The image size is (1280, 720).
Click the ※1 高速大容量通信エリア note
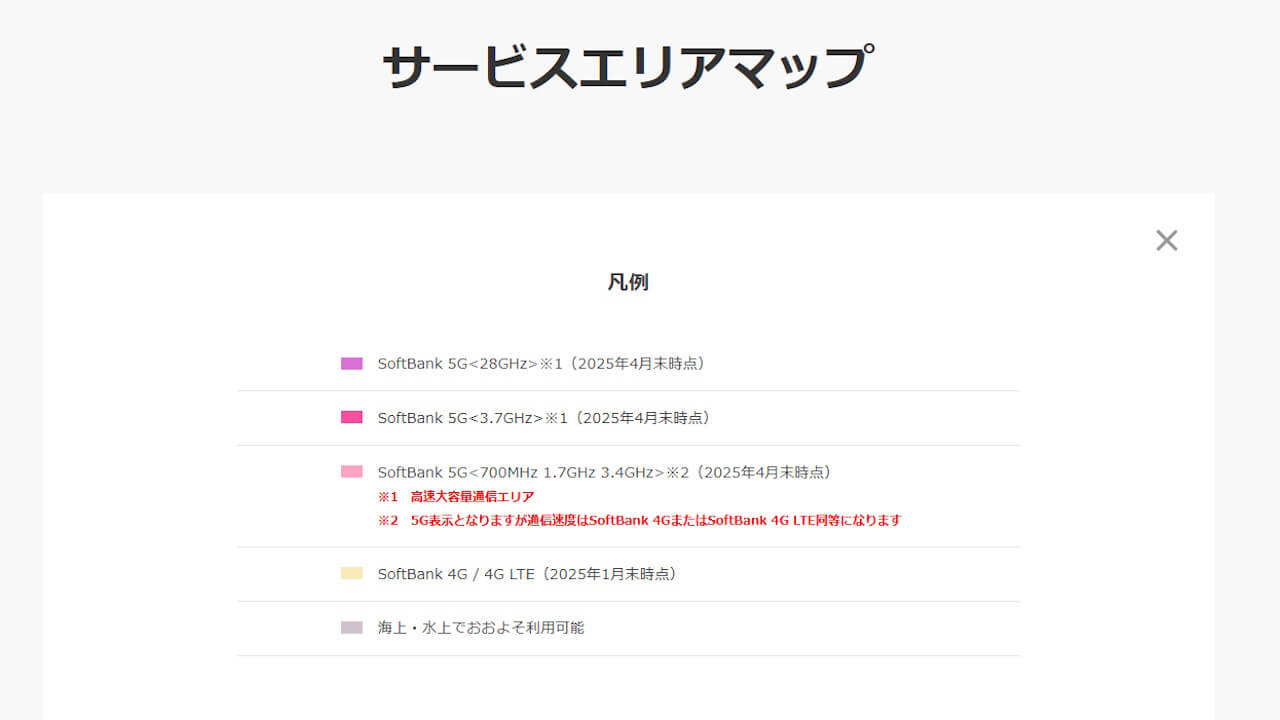point(456,497)
